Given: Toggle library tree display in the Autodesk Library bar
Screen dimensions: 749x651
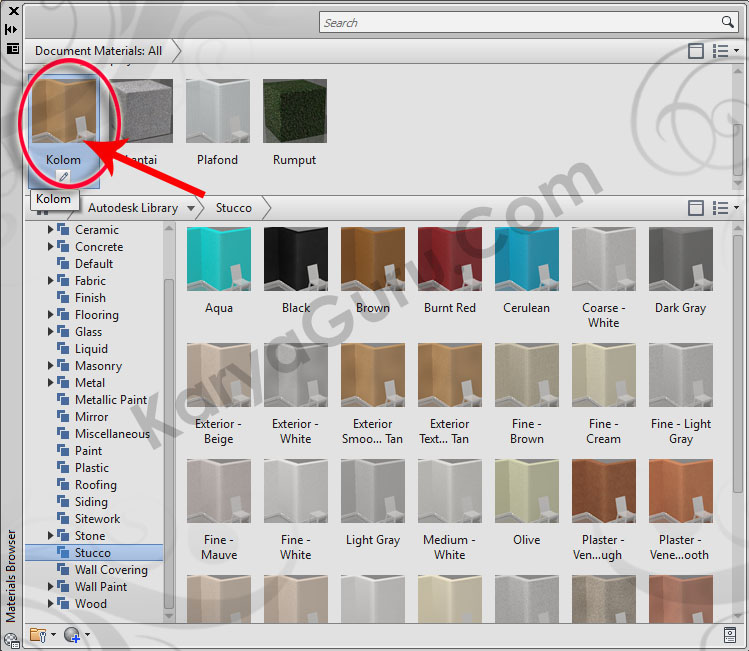Looking at the screenshot, I should 696,208.
